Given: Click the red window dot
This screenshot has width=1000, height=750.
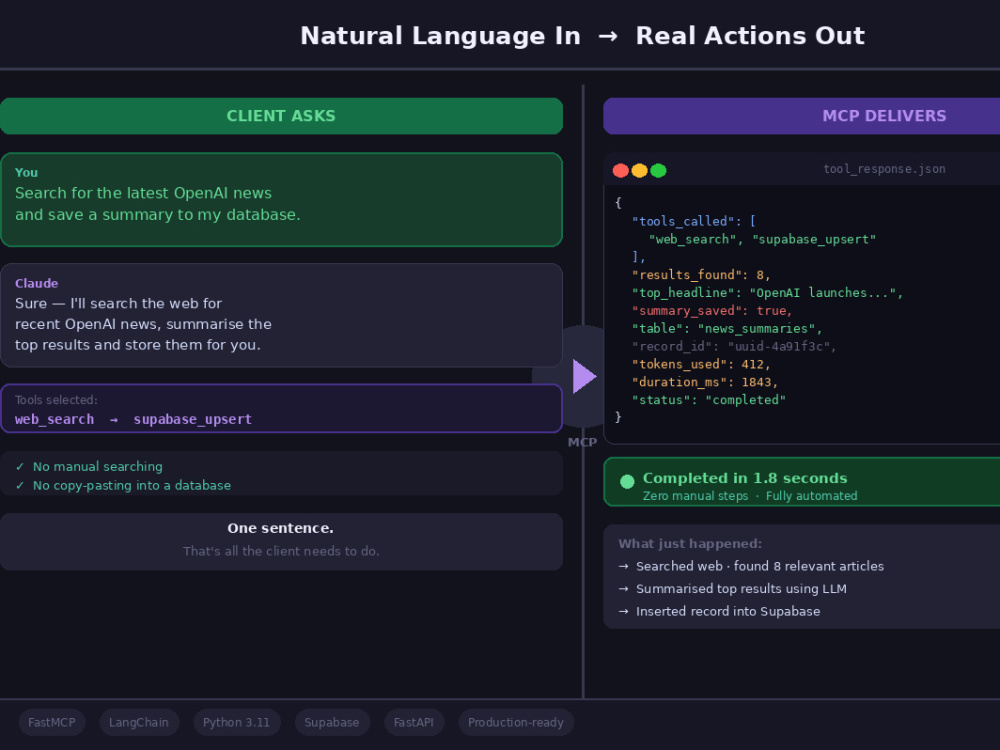Looking at the screenshot, I should pos(621,170).
